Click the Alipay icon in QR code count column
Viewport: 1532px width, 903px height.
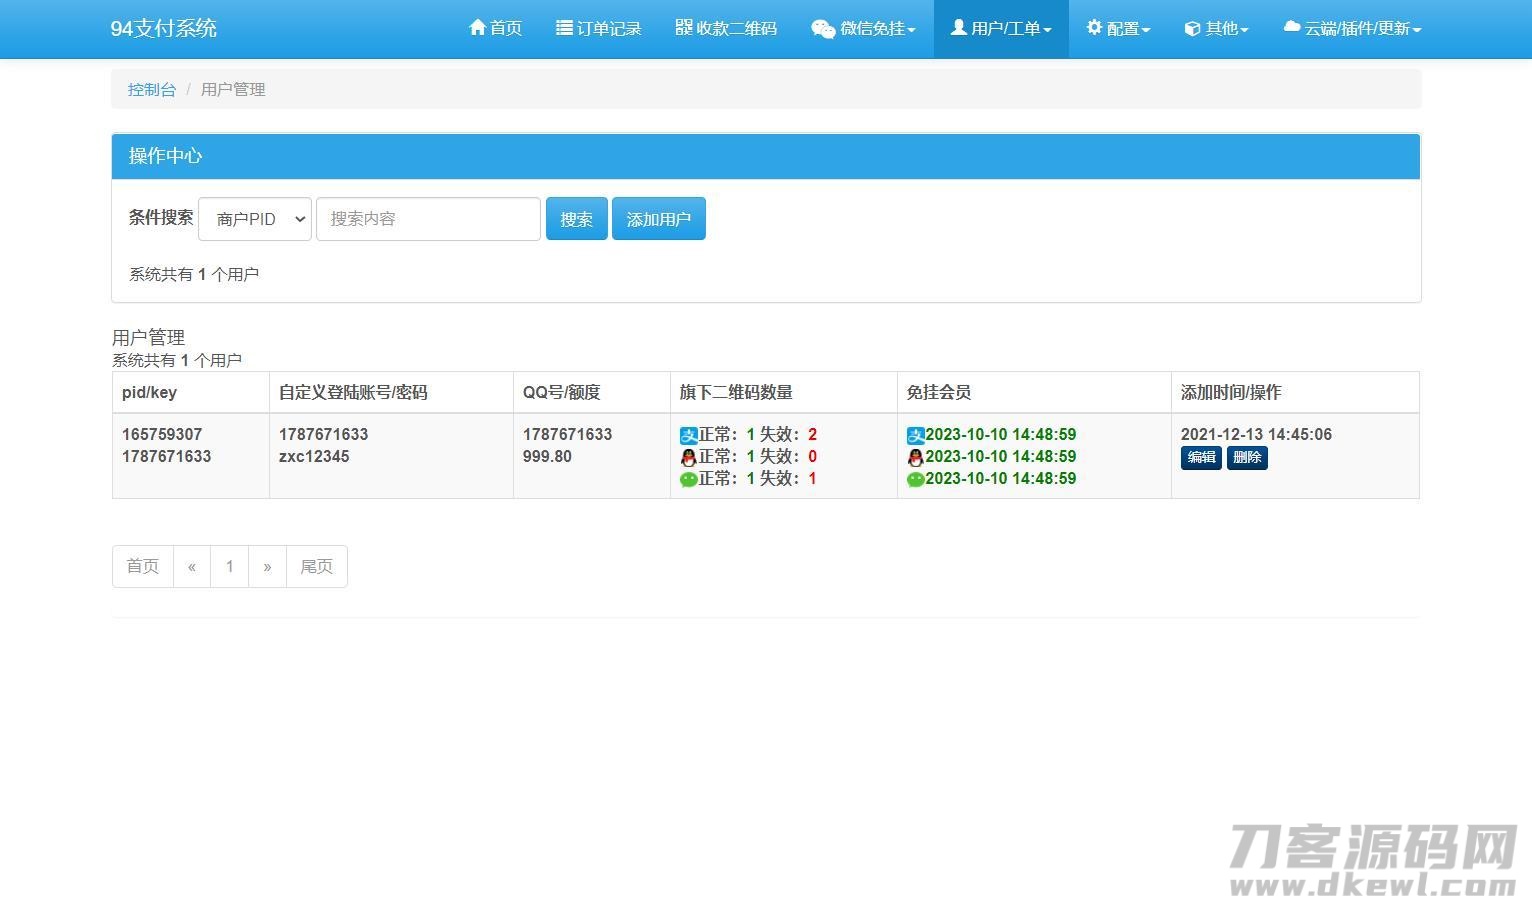(688, 435)
